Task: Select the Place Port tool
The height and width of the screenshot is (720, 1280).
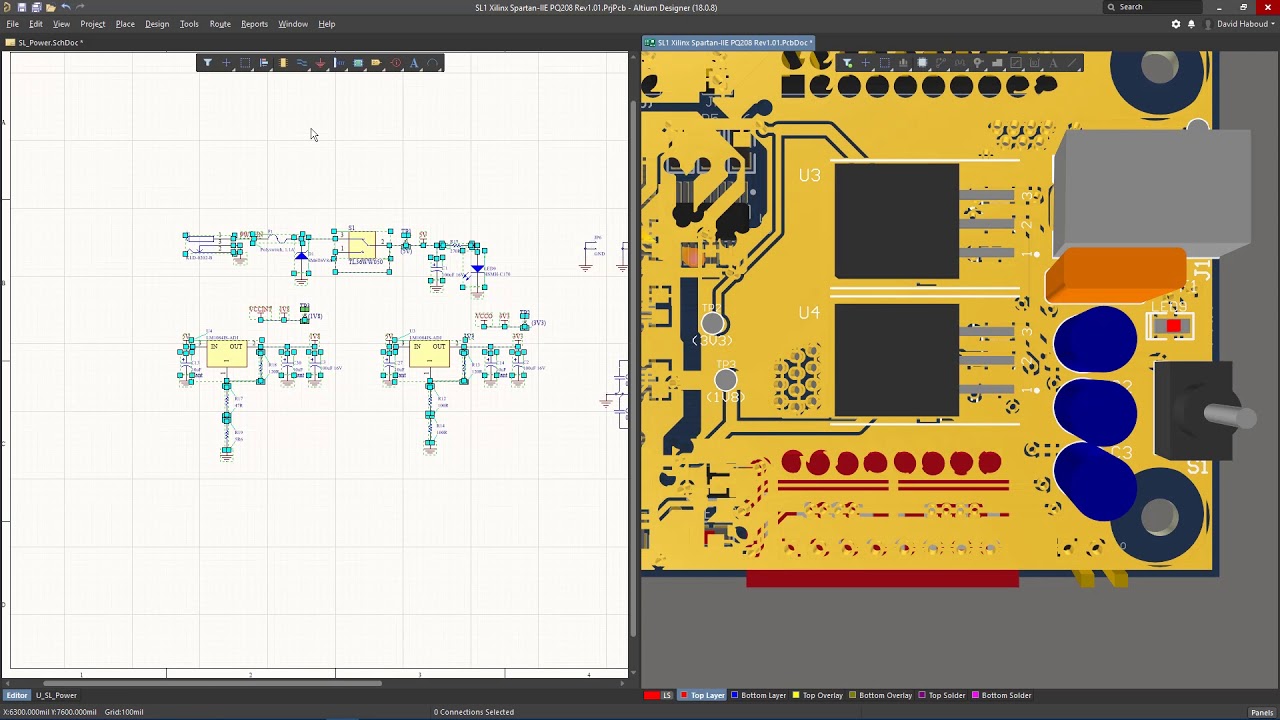Action: [x=376, y=63]
